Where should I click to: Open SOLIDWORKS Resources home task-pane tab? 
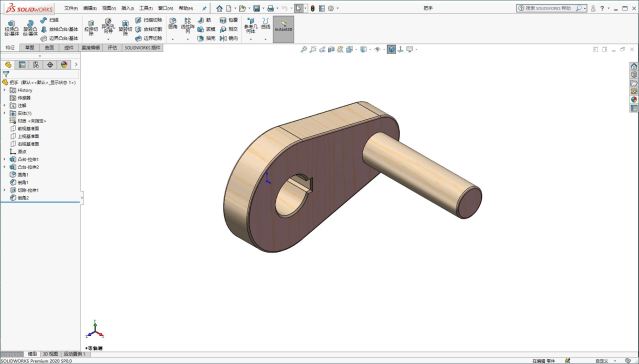(x=634, y=66)
